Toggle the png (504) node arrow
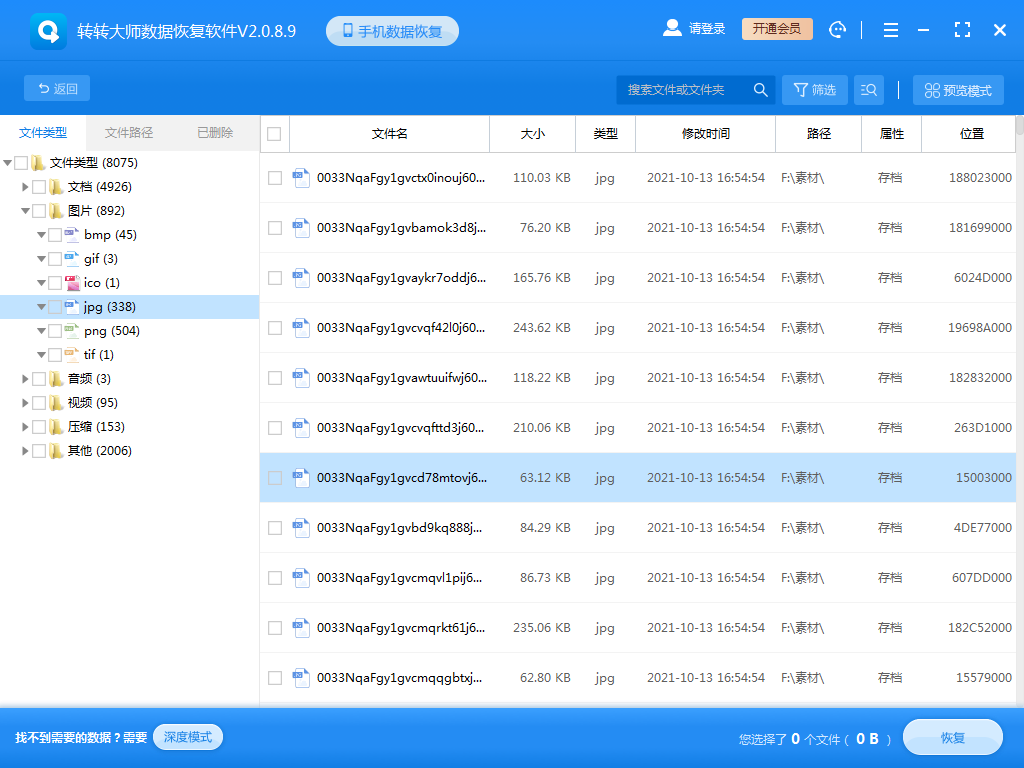 click(41, 331)
